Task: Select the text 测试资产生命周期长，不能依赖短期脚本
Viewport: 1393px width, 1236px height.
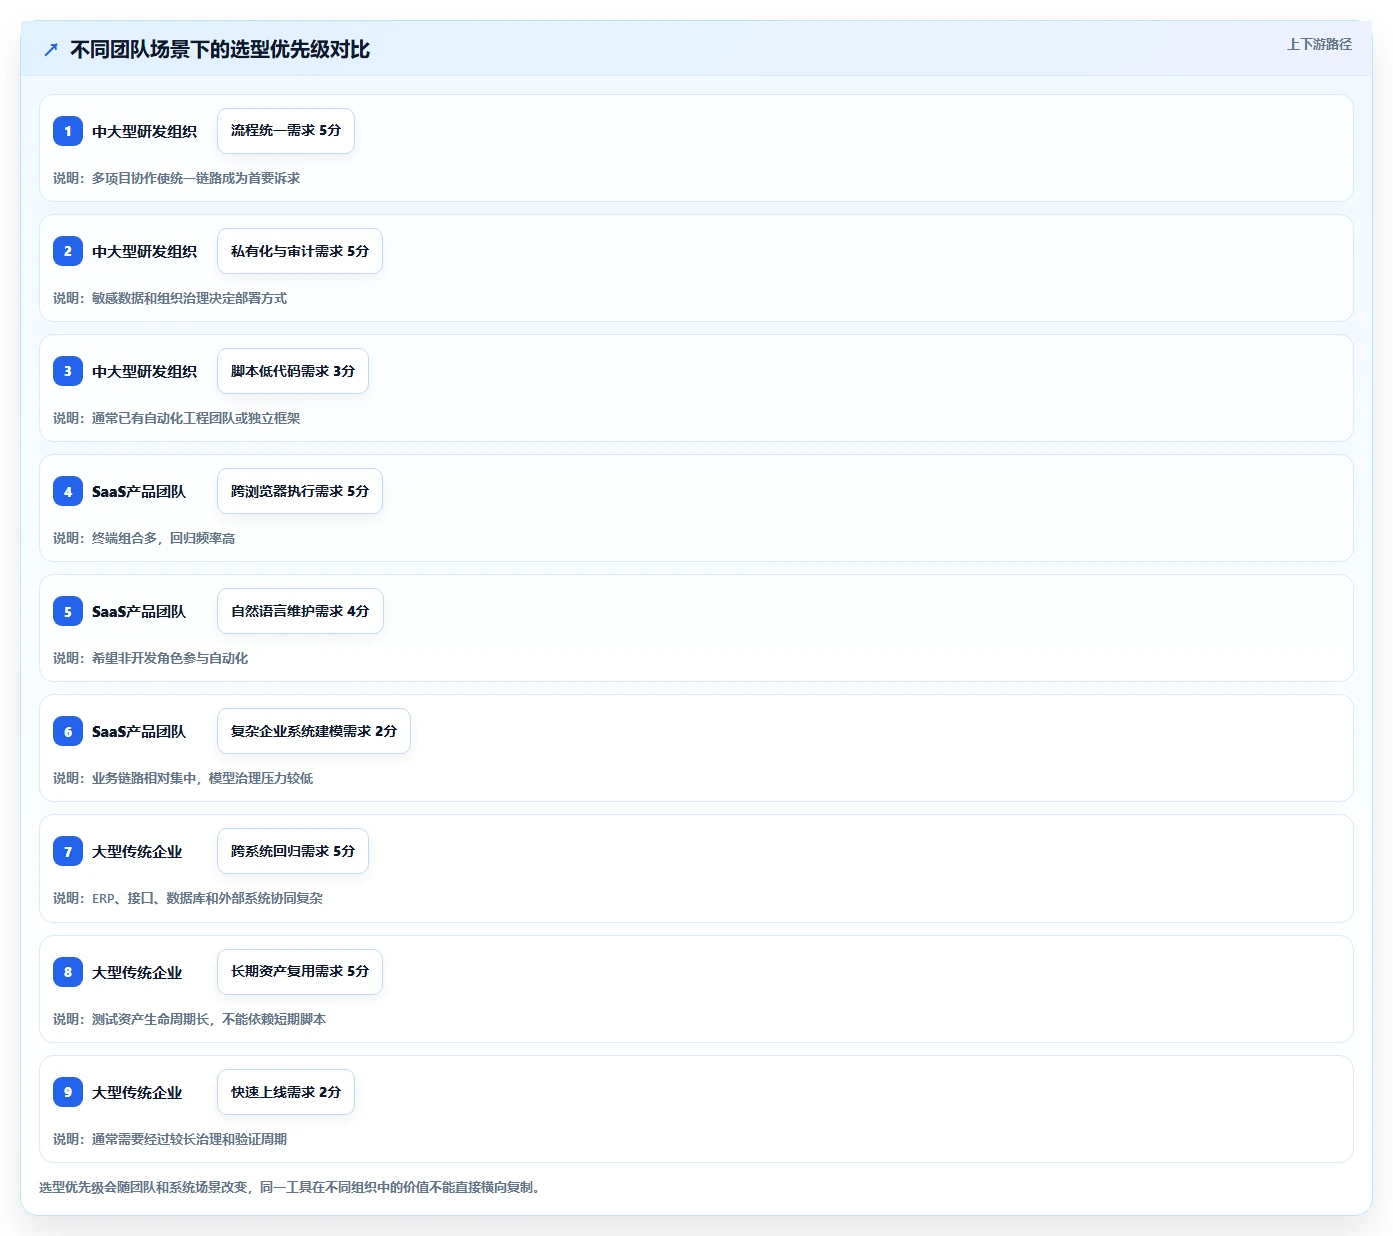Action: click(209, 1019)
